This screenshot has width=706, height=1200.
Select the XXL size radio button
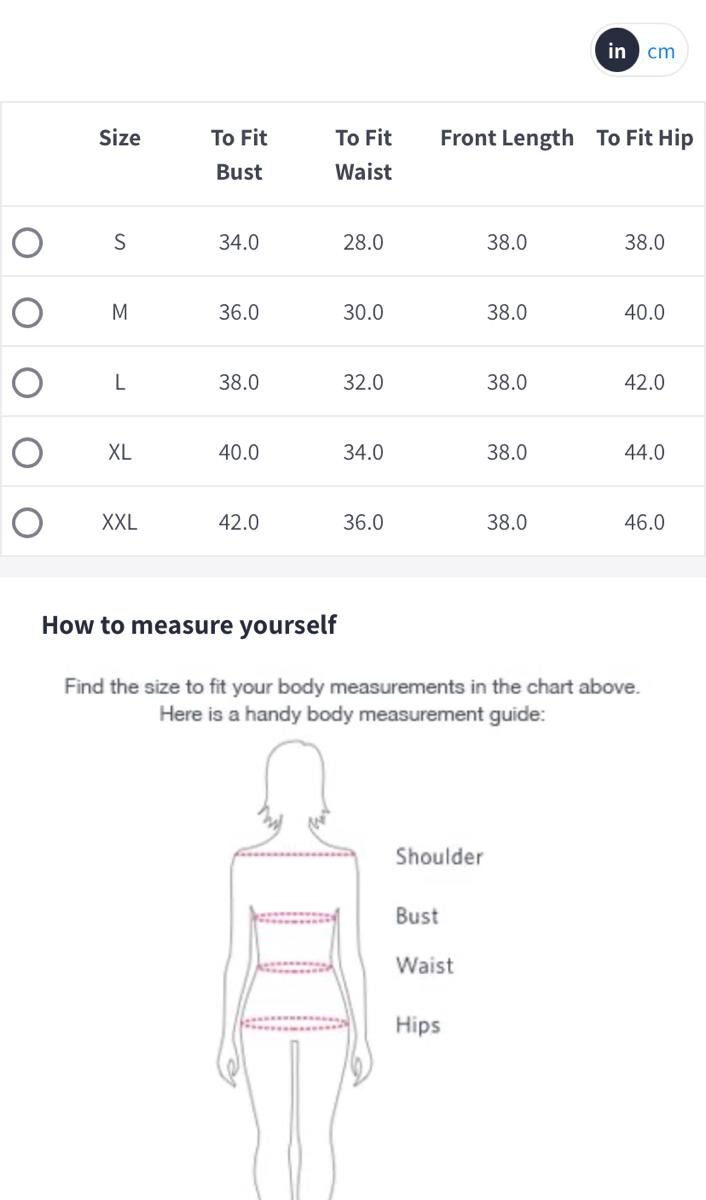pos(27,522)
